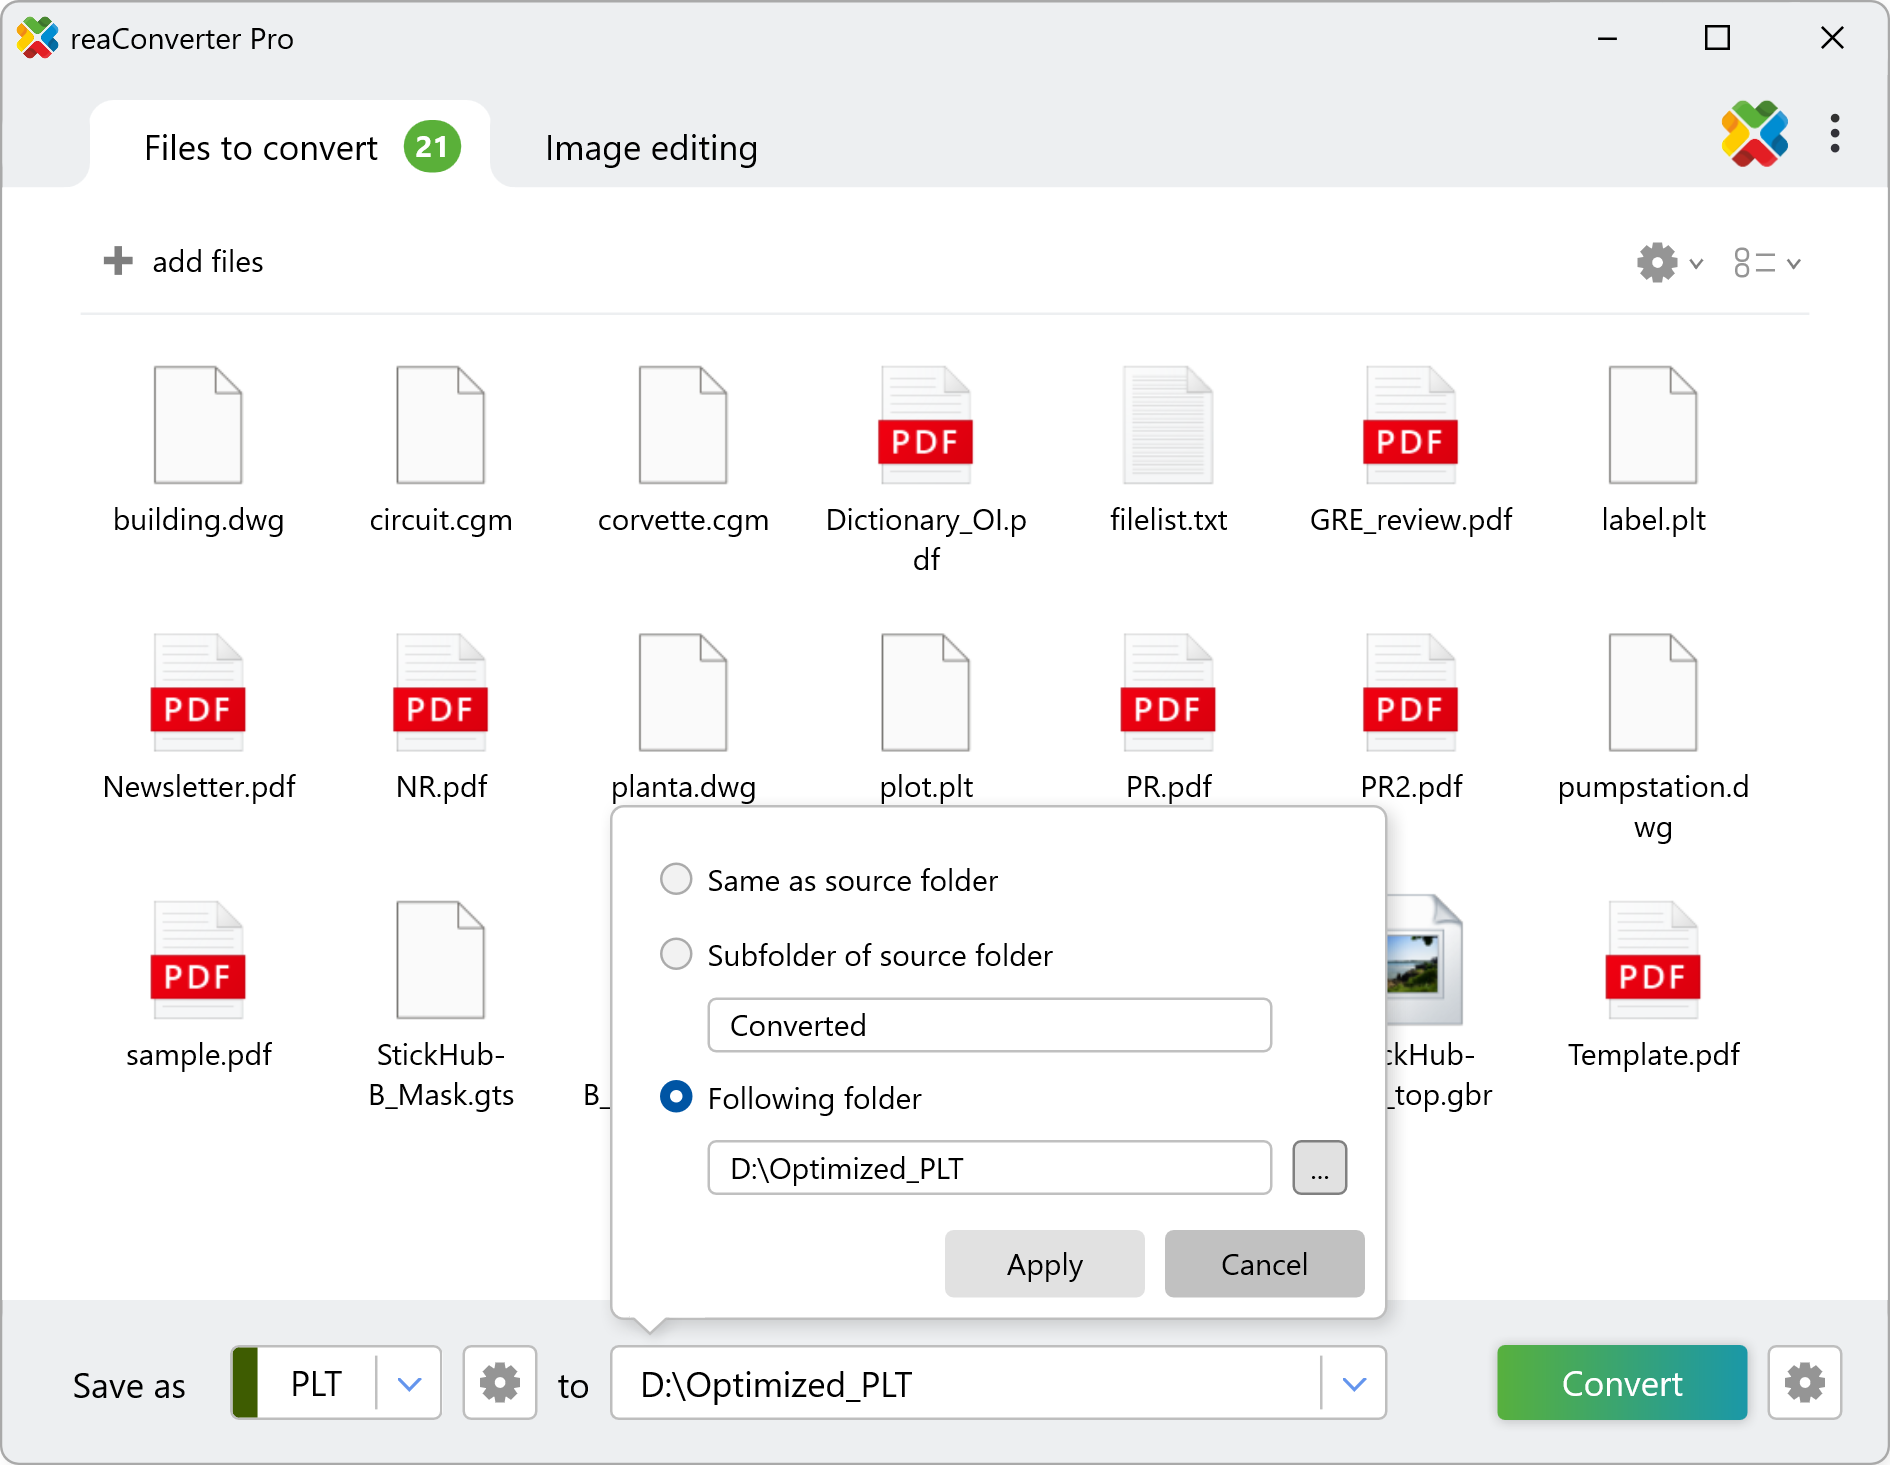Screen dimensions: 1890x1465
Task: Select the Following folder radio button
Action: click(x=677, y=1097)
